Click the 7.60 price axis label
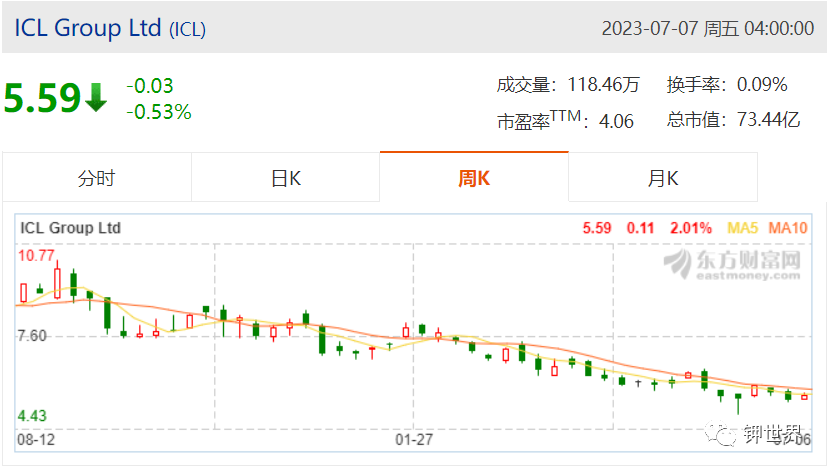 point(32,336)
